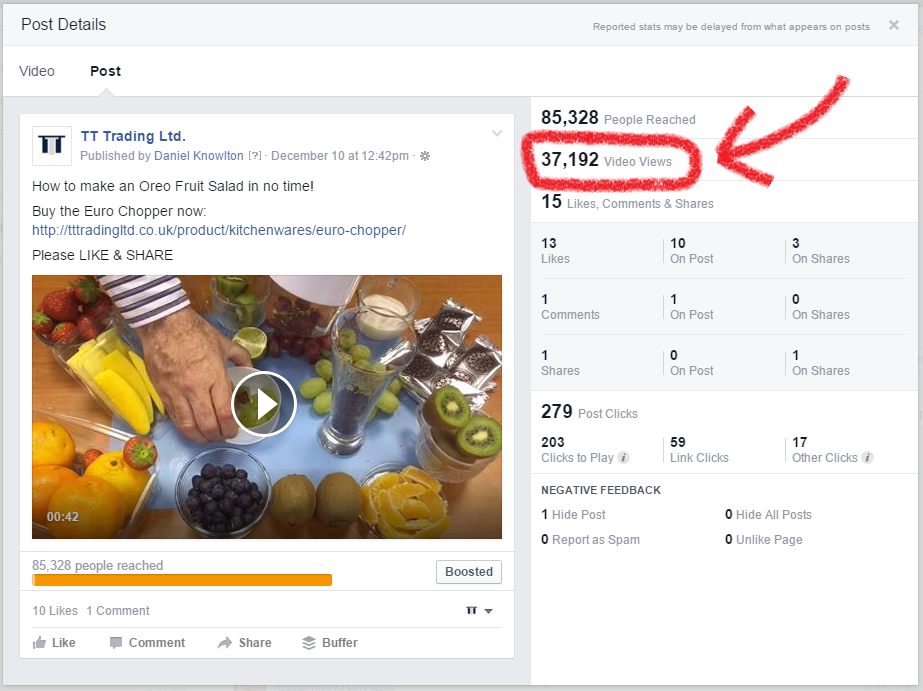Open Daniel Knowlton's profile link
Viewport: 923px width, 691px height.
point(198,156)
